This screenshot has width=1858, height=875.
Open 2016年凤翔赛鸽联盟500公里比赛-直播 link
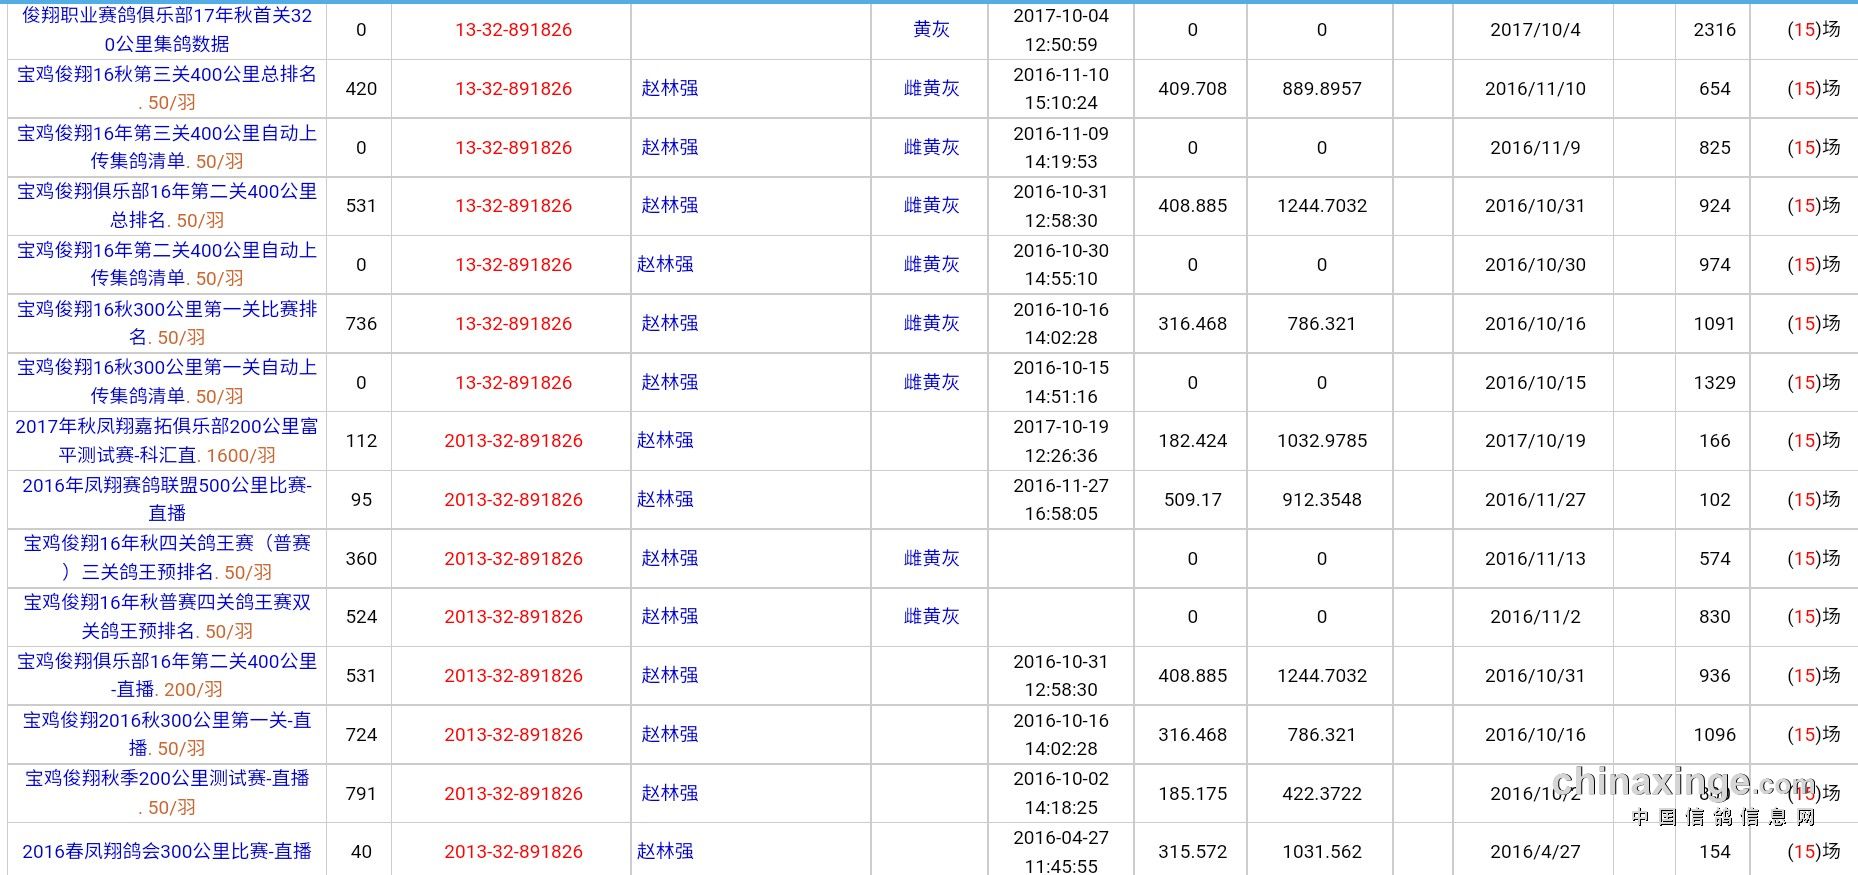(x=167, y=486)
